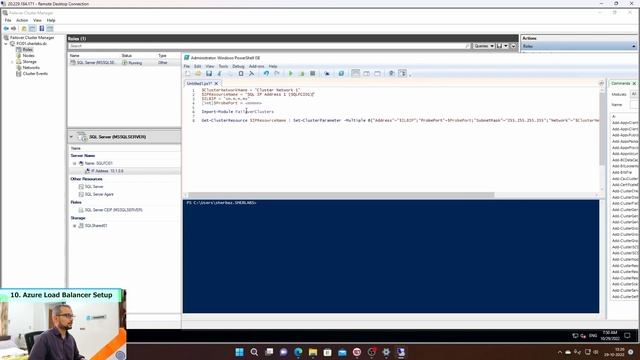Open Search from the Windows taskbar
This screenshot has width=640, height=360.
[x=254, y=352]
